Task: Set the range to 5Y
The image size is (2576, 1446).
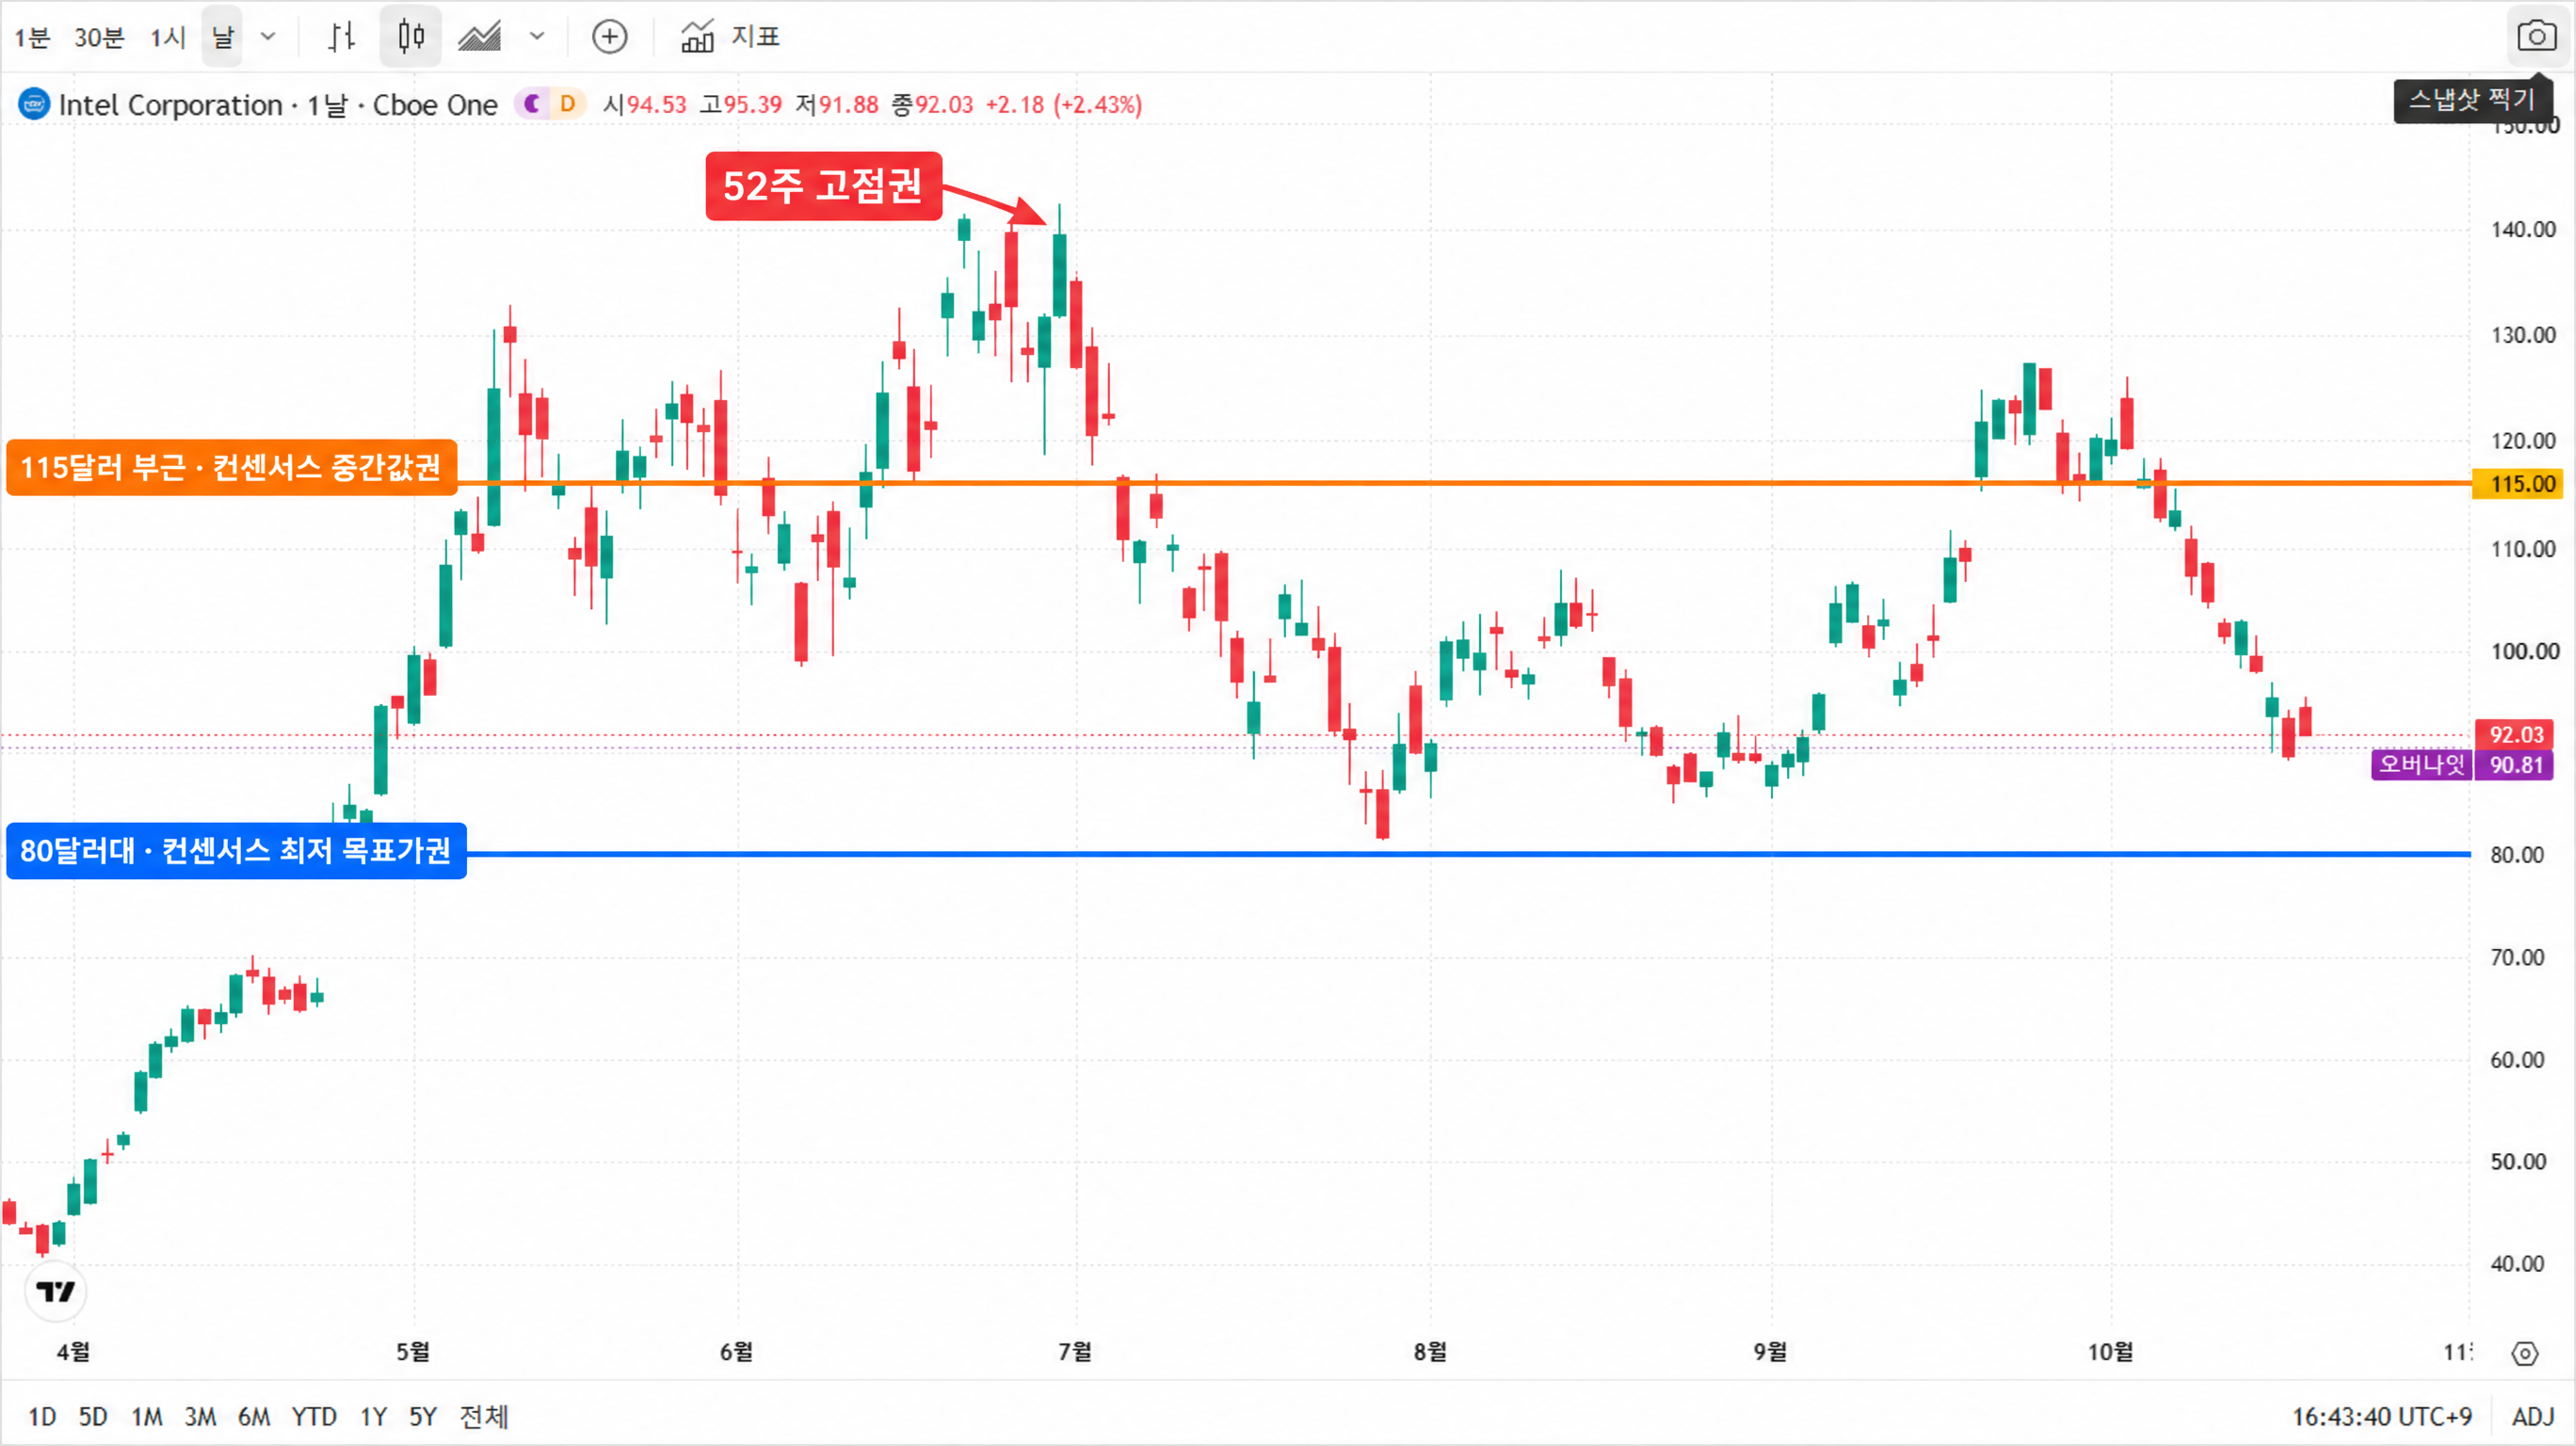Action: coord(423,1416)
